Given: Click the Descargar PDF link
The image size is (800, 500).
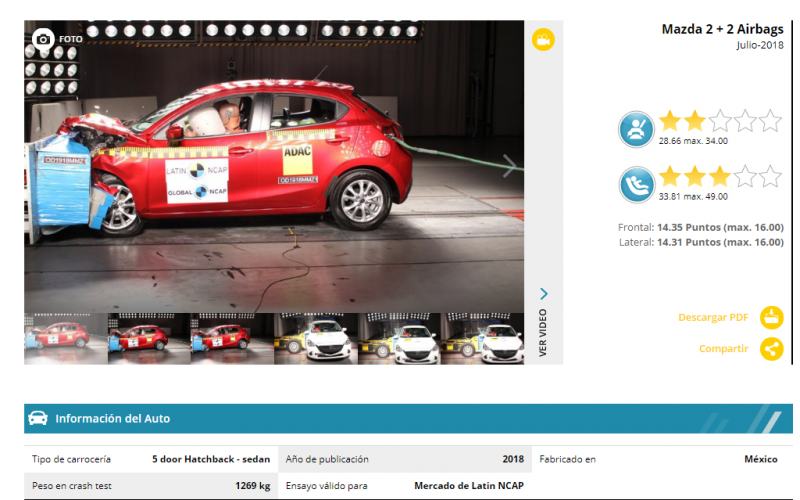Looking at the screenshot, I should (713, 318).
